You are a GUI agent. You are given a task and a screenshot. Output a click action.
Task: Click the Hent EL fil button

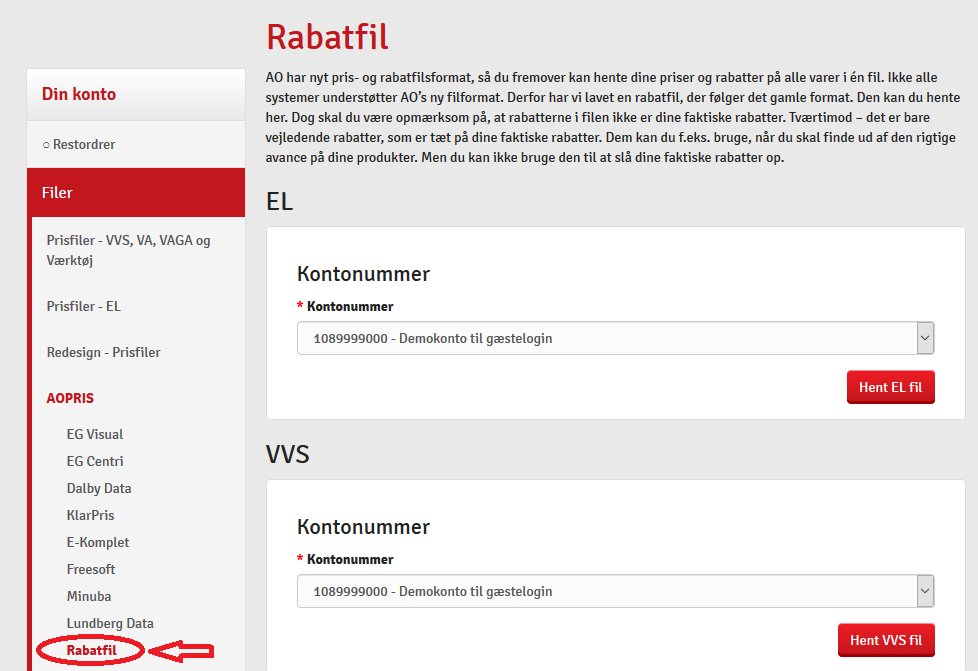[x=891, y=387]
